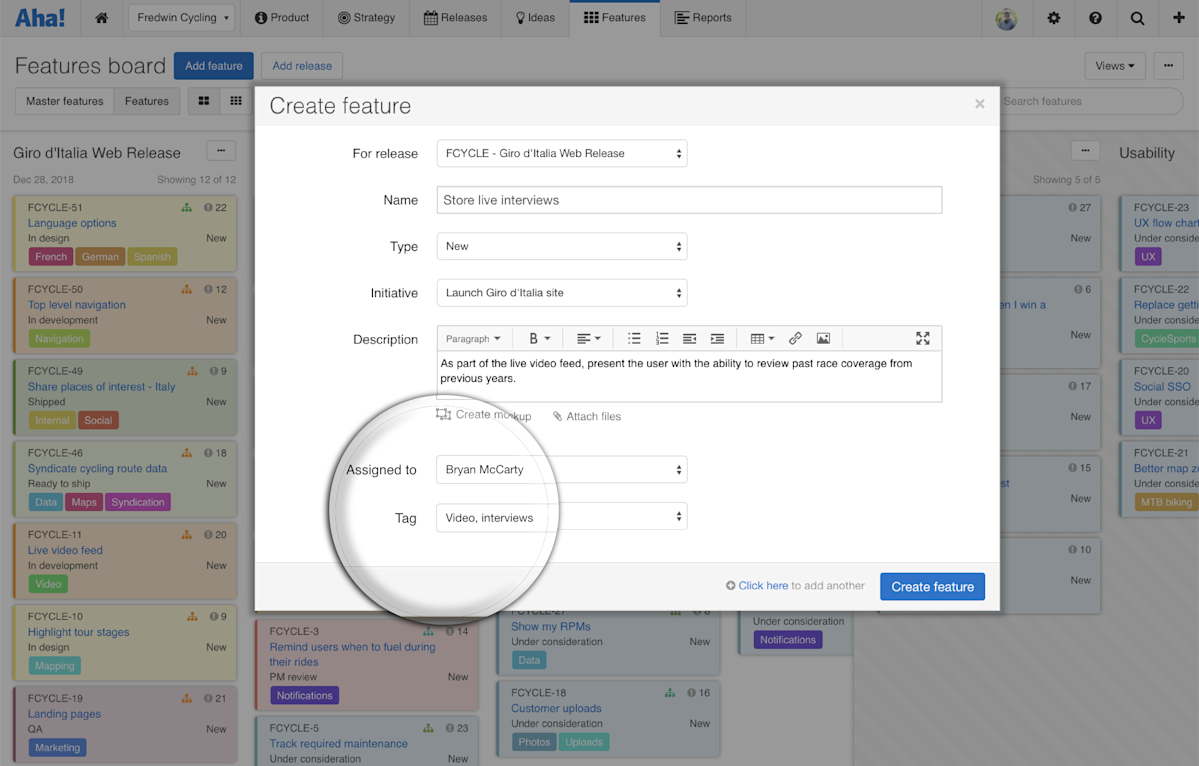Viewport: 1199px width, 766px height.
Task: Expand the description editor to fullscreen
Action: coord(922,338)
